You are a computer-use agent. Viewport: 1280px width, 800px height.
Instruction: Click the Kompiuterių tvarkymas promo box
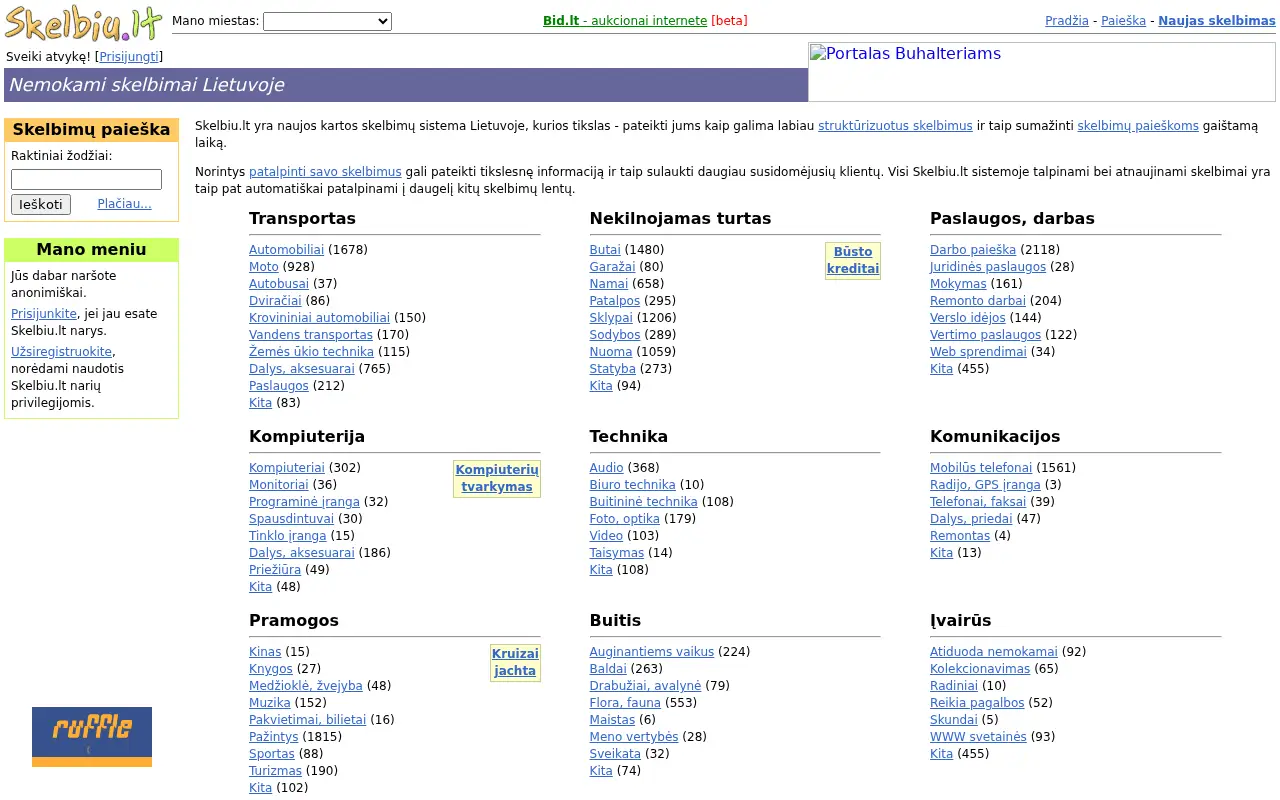pyautogui.click(x=497, y=478)
